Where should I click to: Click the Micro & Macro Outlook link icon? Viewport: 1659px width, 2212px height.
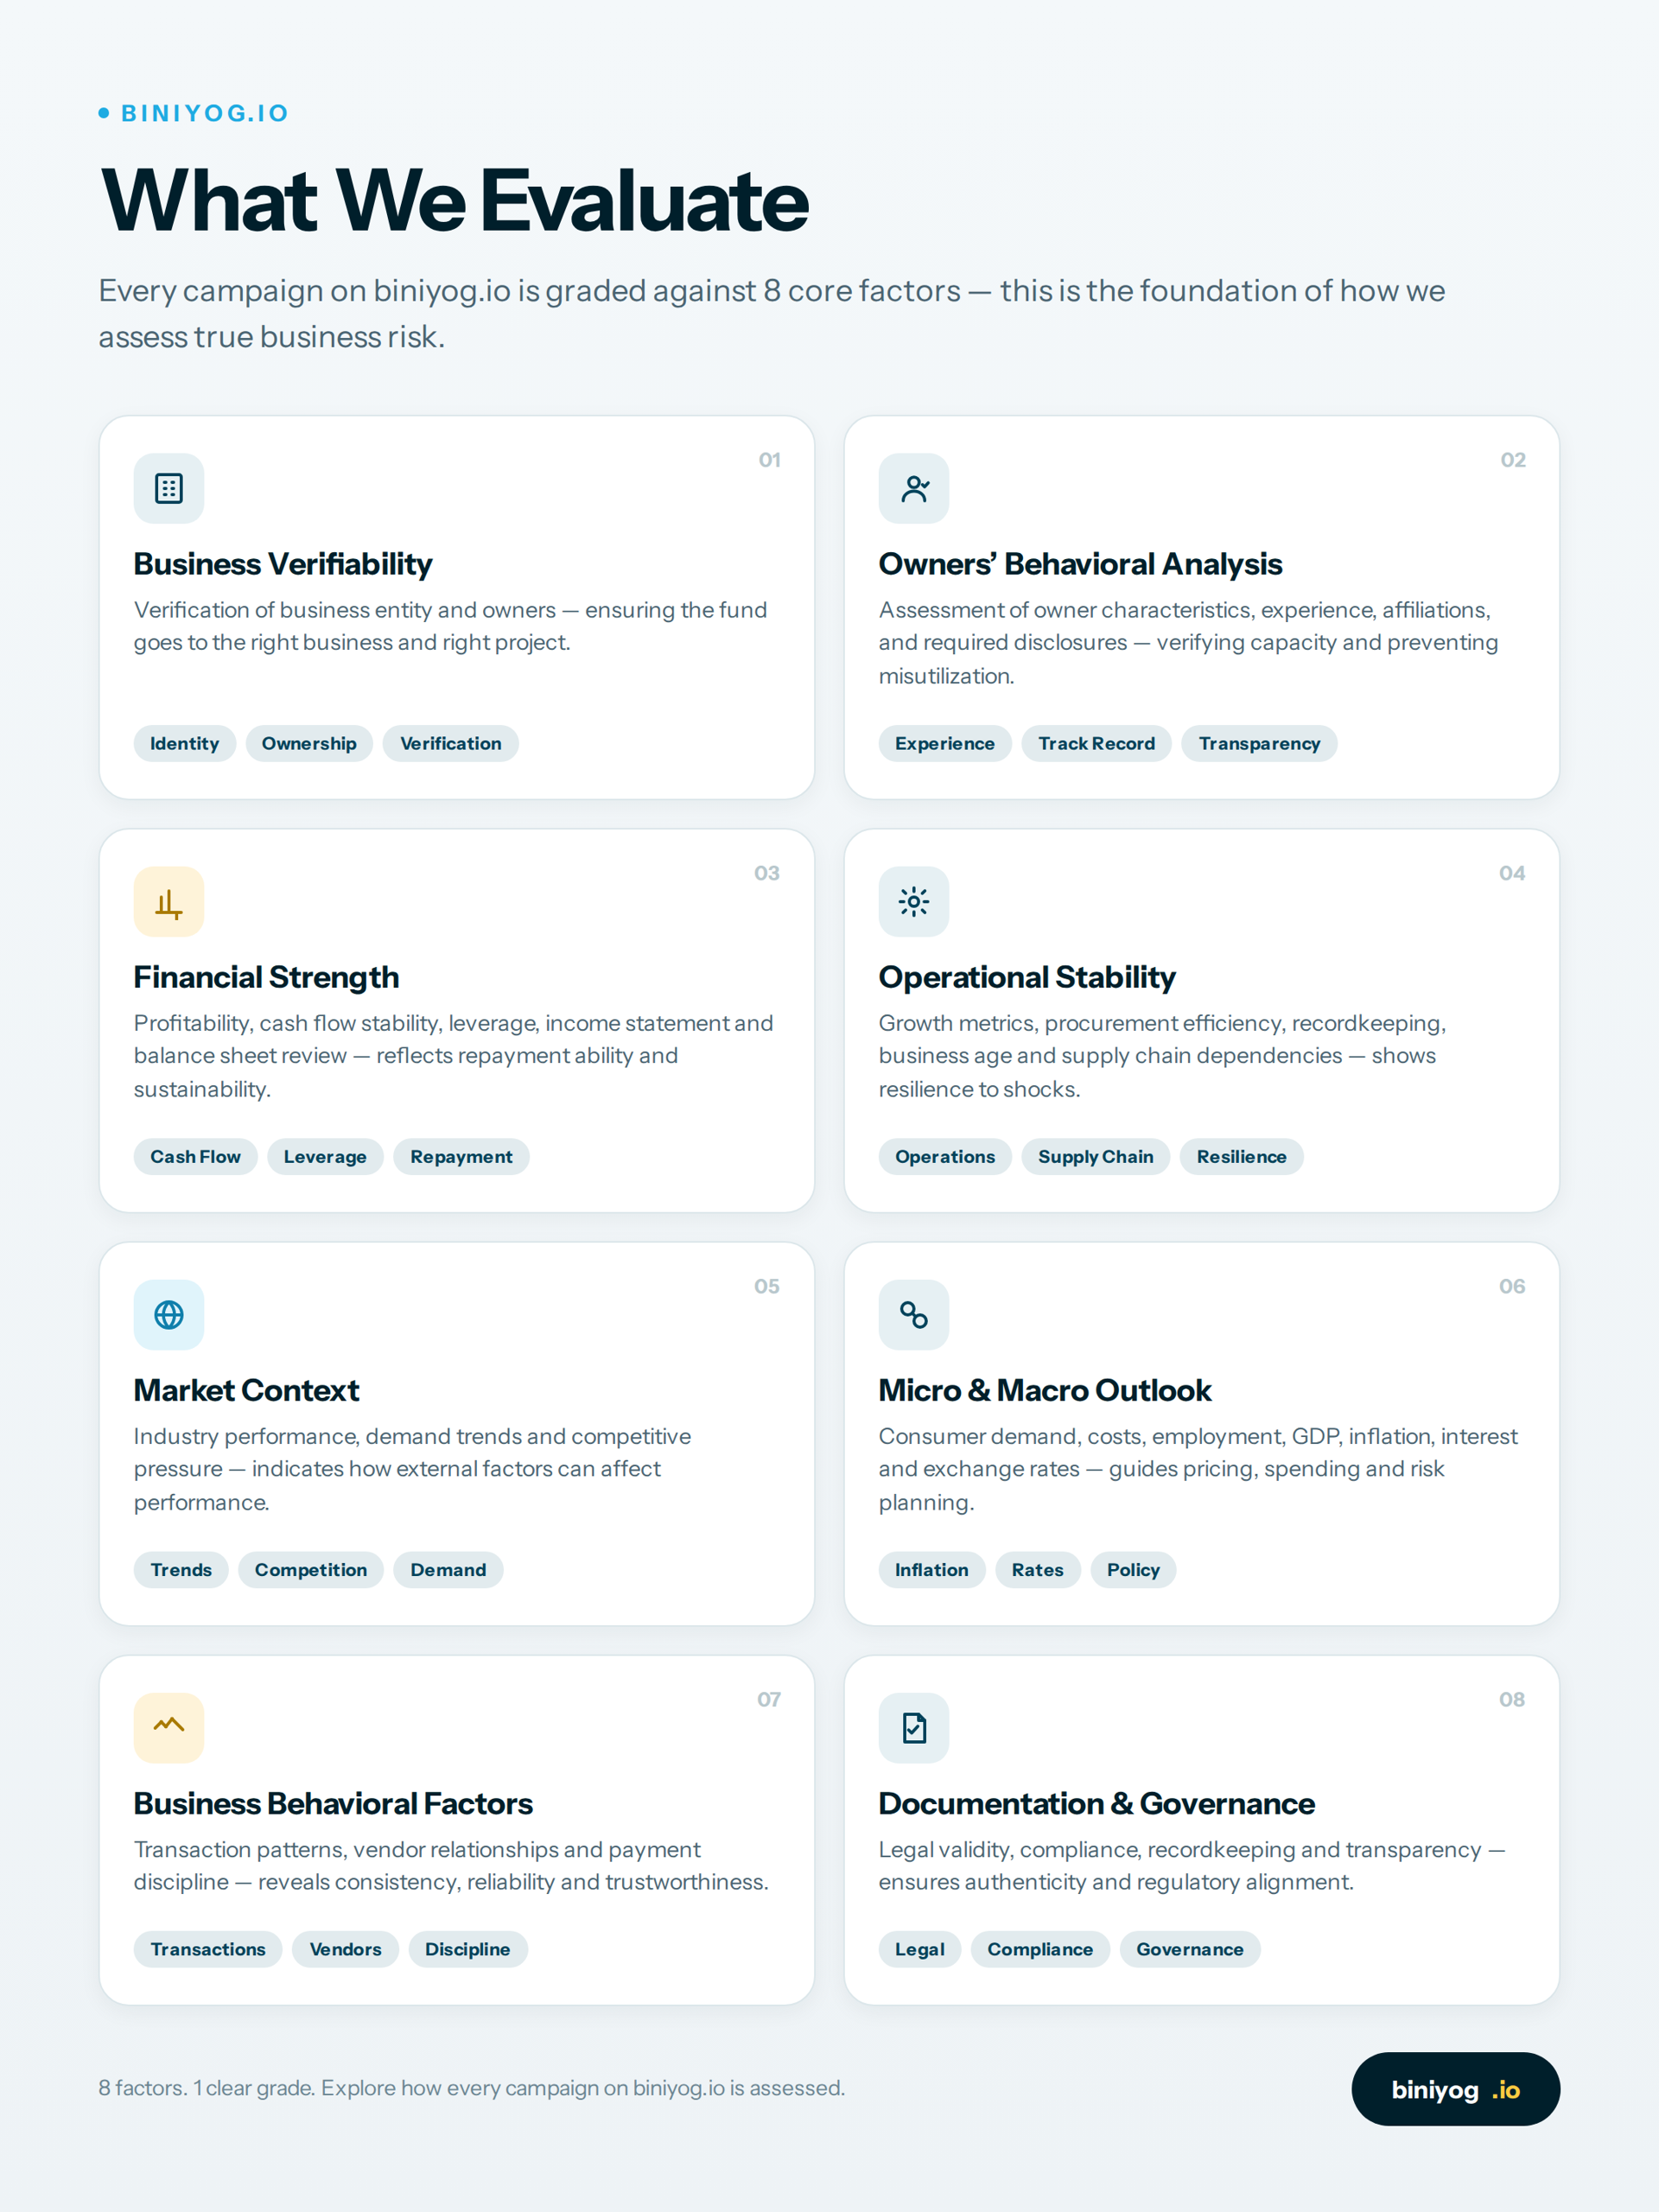(x=913, y=1314)
